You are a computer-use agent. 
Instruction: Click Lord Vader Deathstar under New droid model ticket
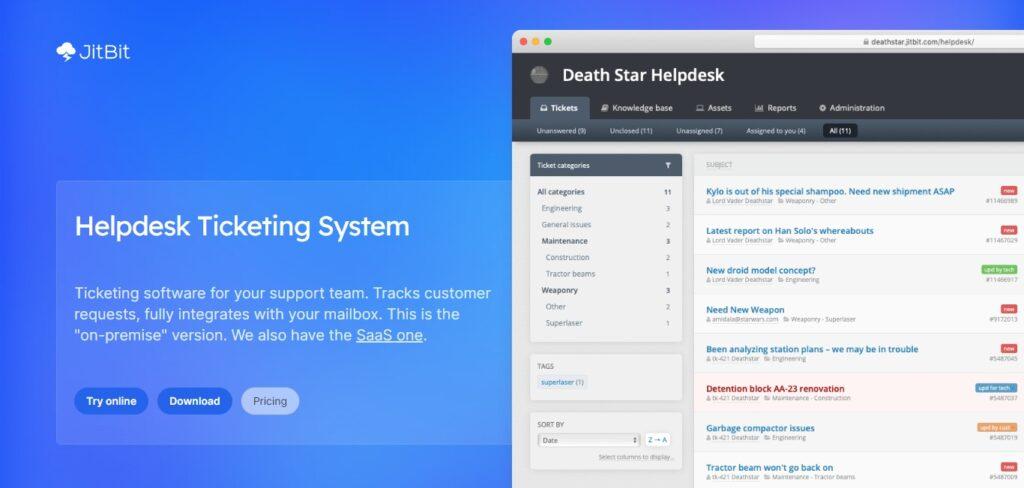pos(742,280)
